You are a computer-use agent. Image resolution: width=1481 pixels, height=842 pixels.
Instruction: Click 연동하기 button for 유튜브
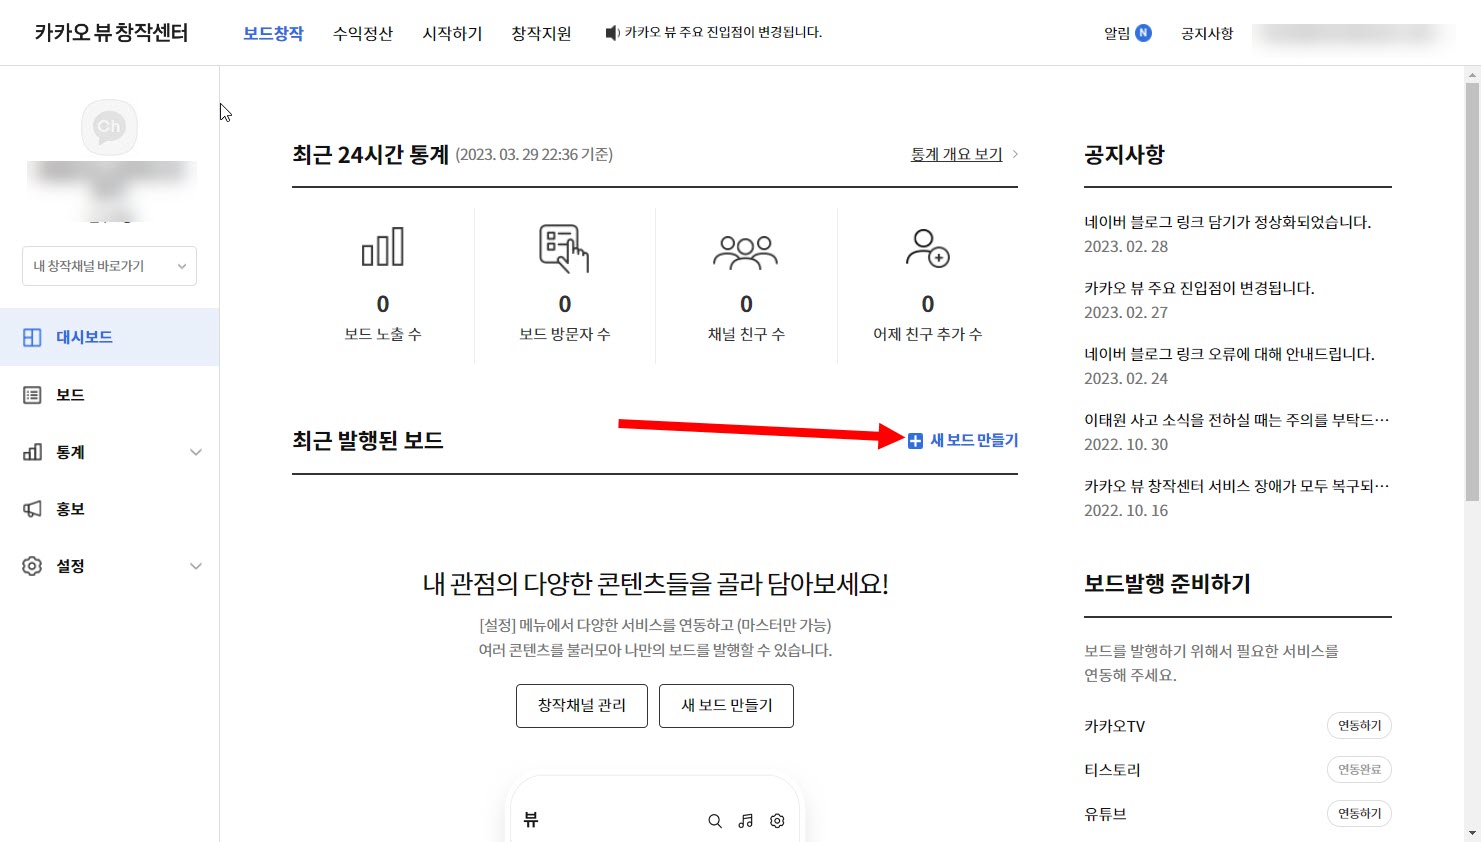pyautogui.click(x=1359, y=814)
